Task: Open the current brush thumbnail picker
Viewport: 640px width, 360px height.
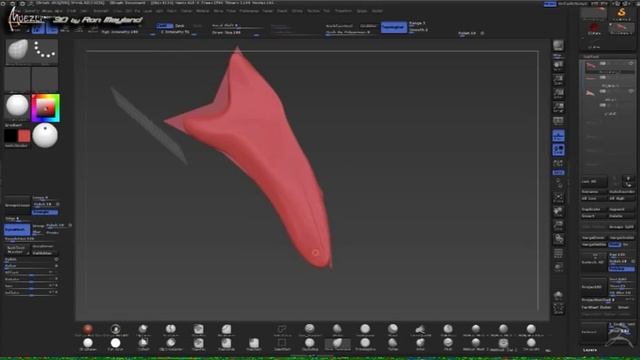Action: (17, 51)
